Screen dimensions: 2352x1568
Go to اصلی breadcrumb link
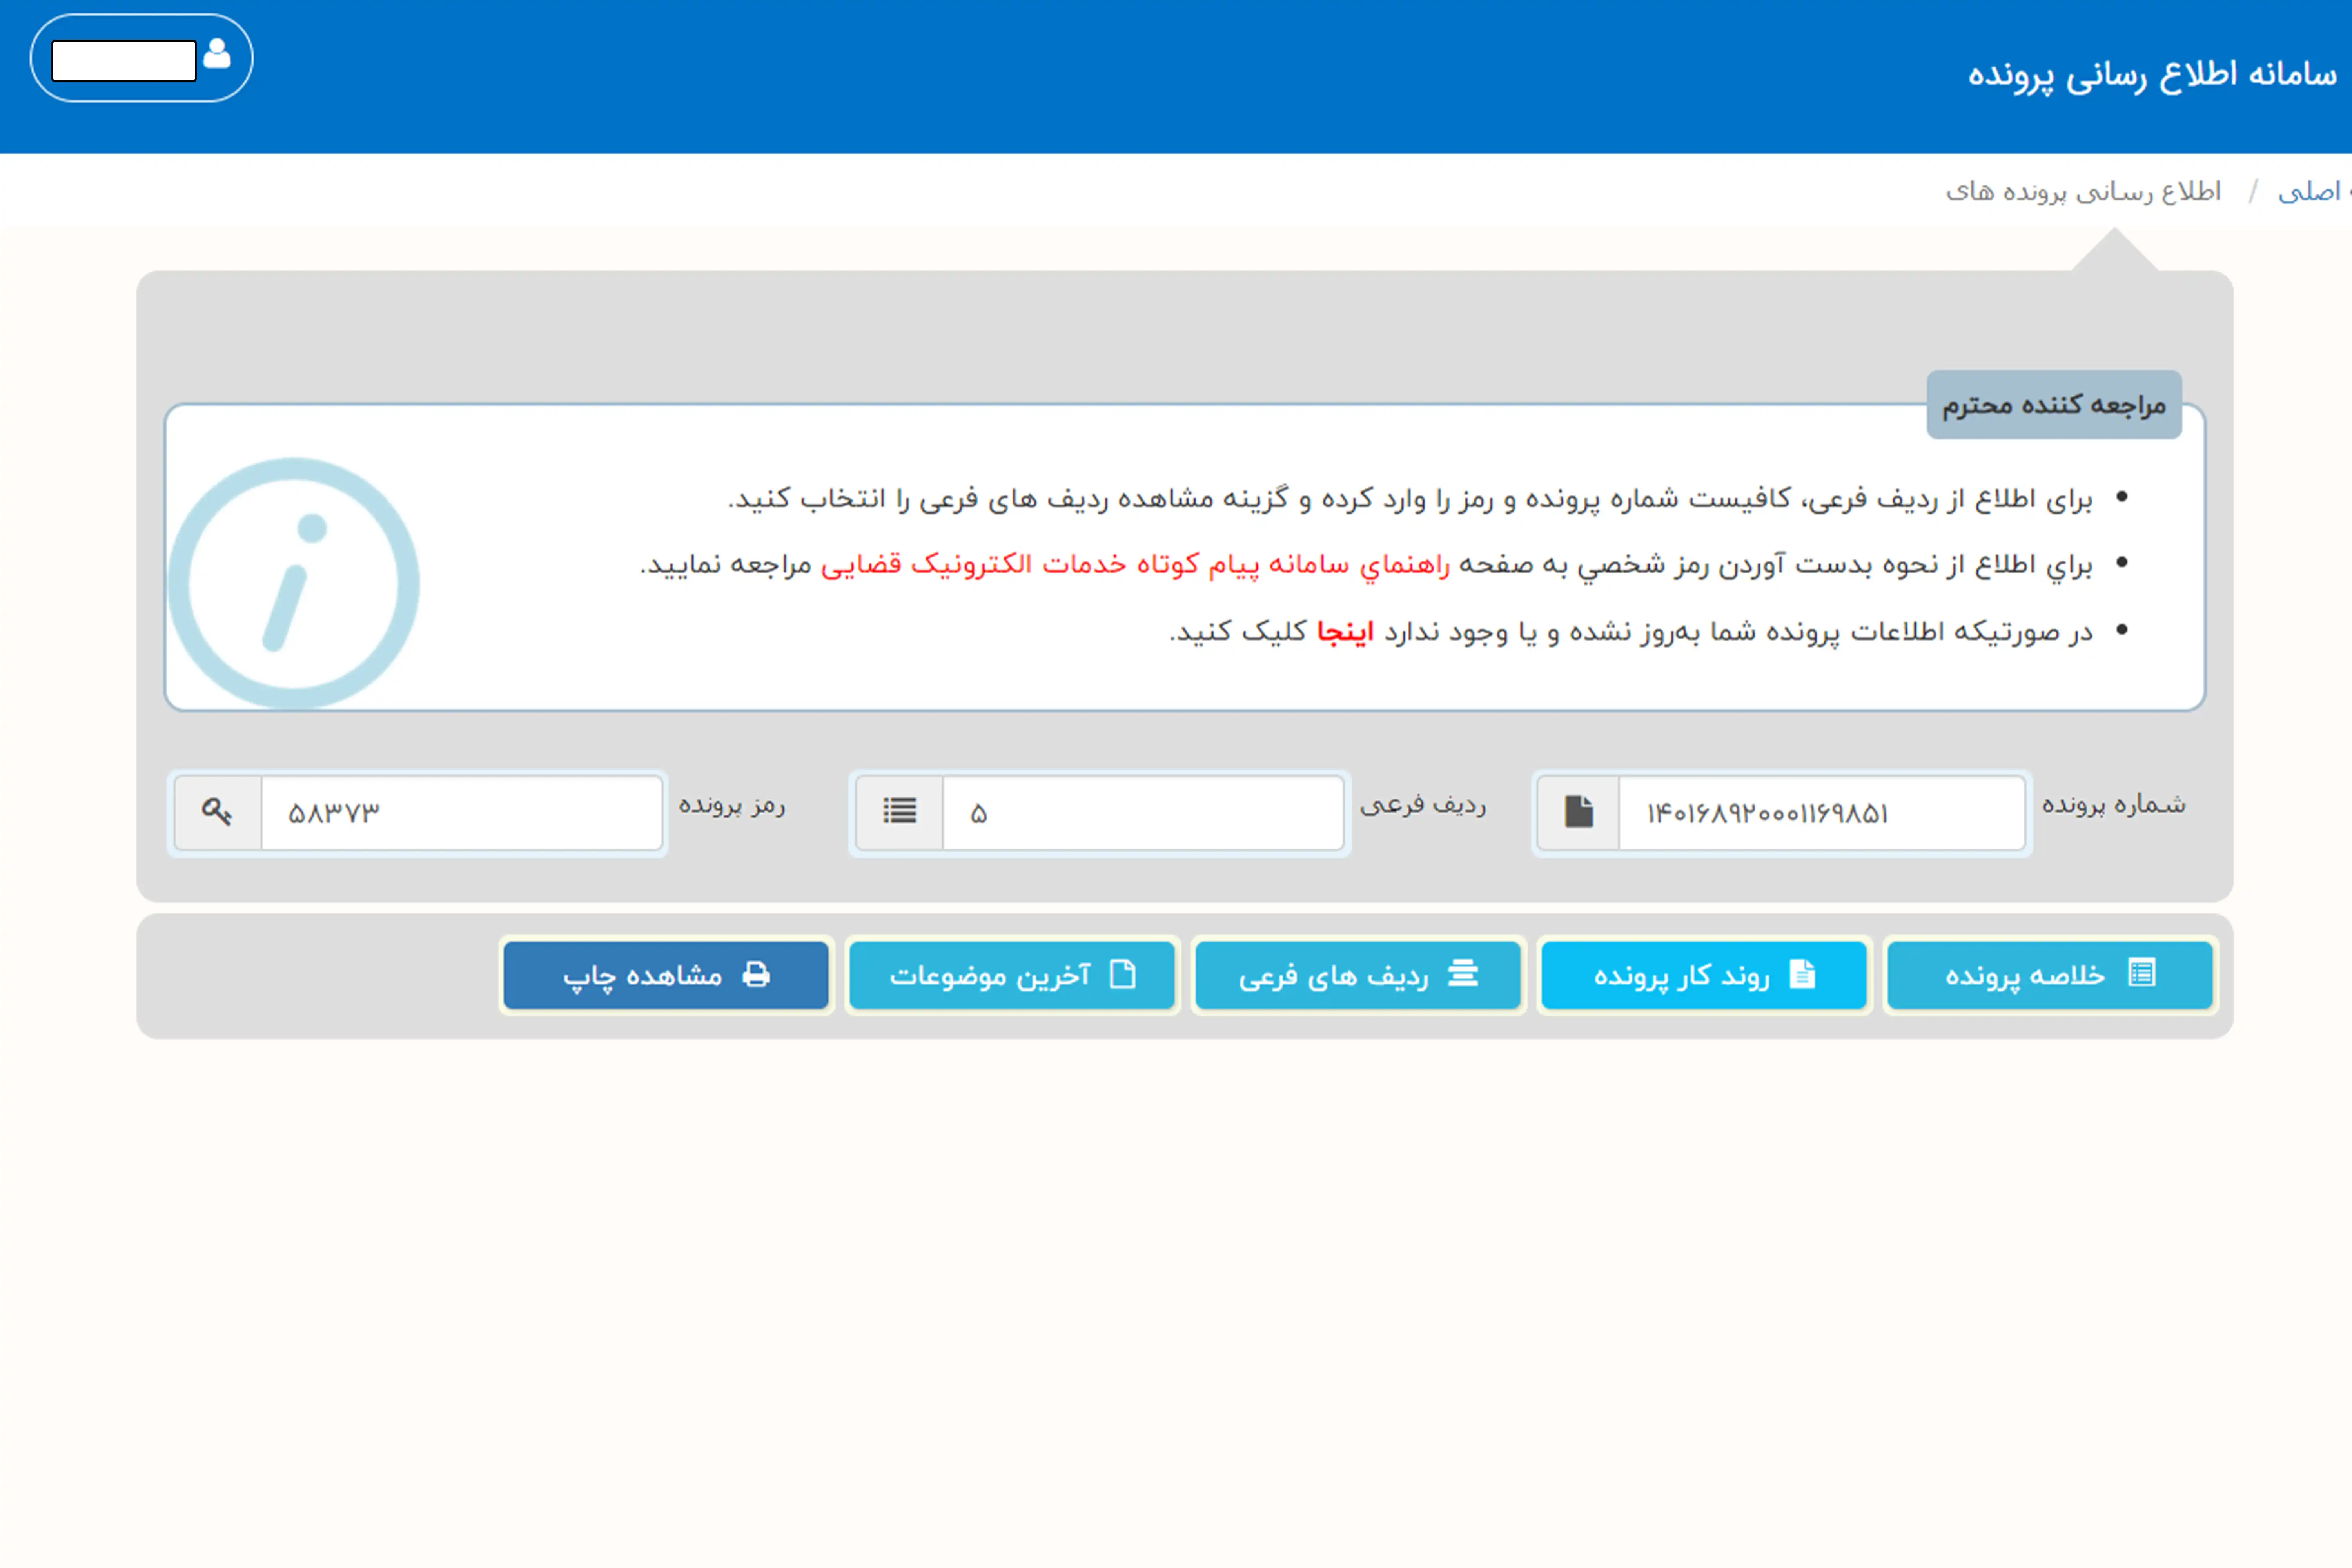(2311, 191)
